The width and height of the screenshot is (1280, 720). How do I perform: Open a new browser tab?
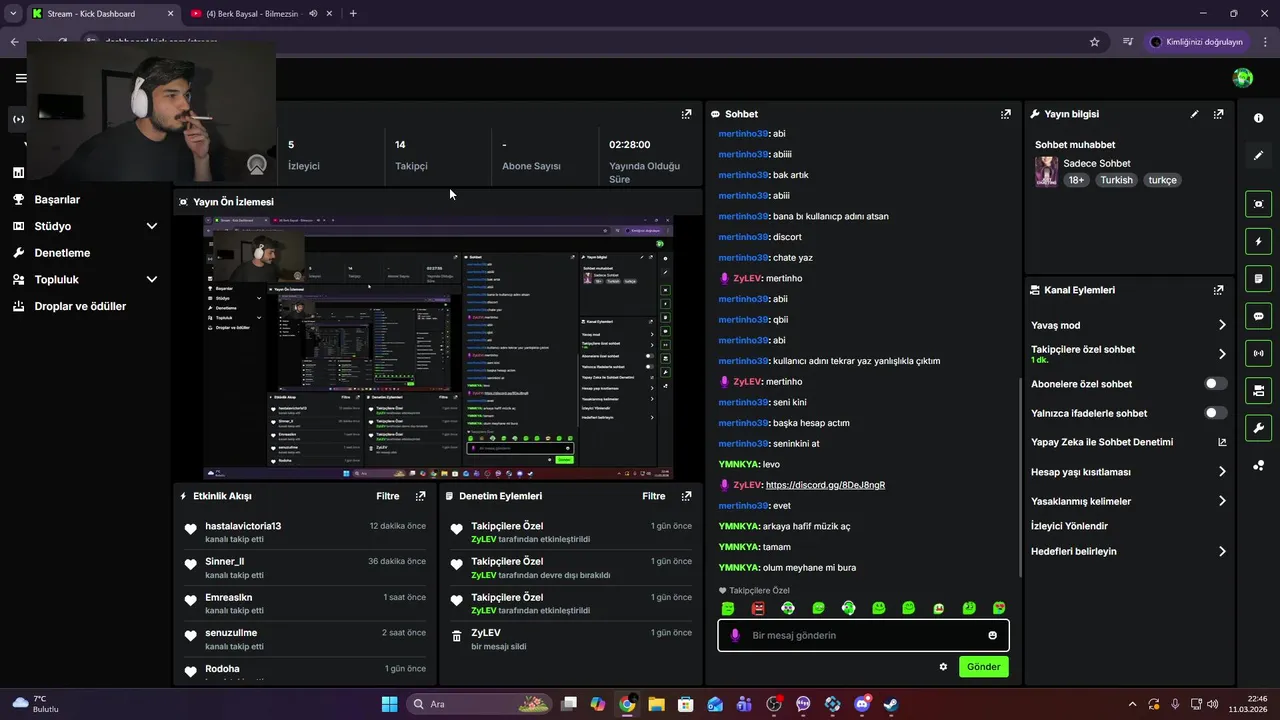coord(353,14)
